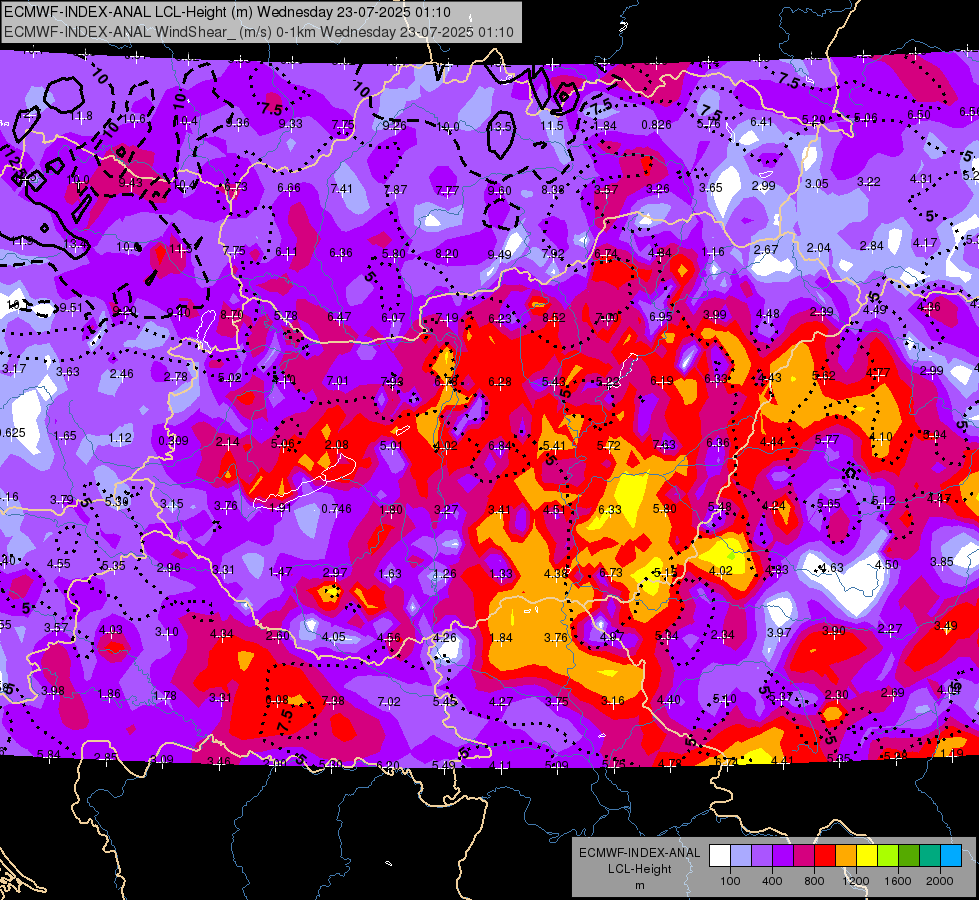This screenshot has width=979, height=900.
Task: Click the legend label '400'
Action: 772,881
